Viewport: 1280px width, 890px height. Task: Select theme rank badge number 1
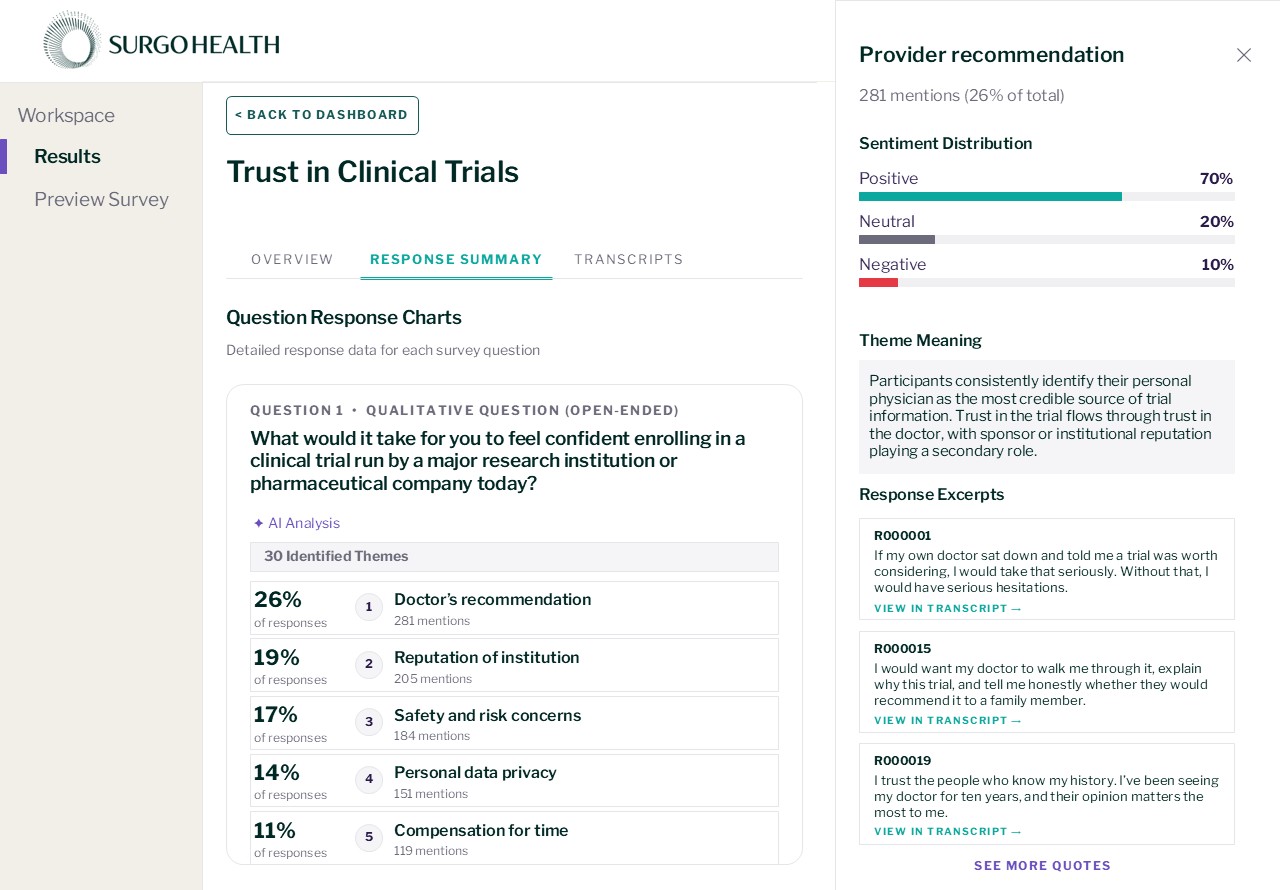click(x=369, y=607)
